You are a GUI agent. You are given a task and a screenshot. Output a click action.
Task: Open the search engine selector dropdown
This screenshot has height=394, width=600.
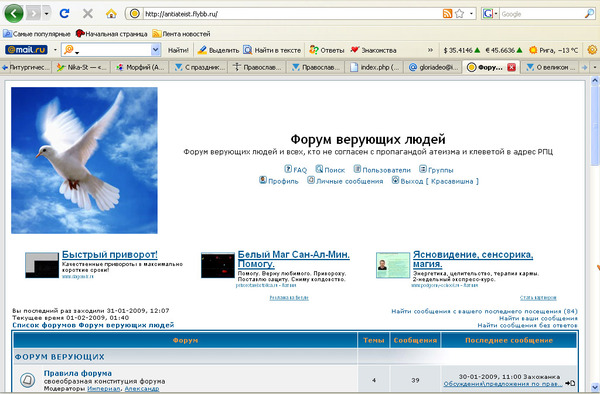496,14
